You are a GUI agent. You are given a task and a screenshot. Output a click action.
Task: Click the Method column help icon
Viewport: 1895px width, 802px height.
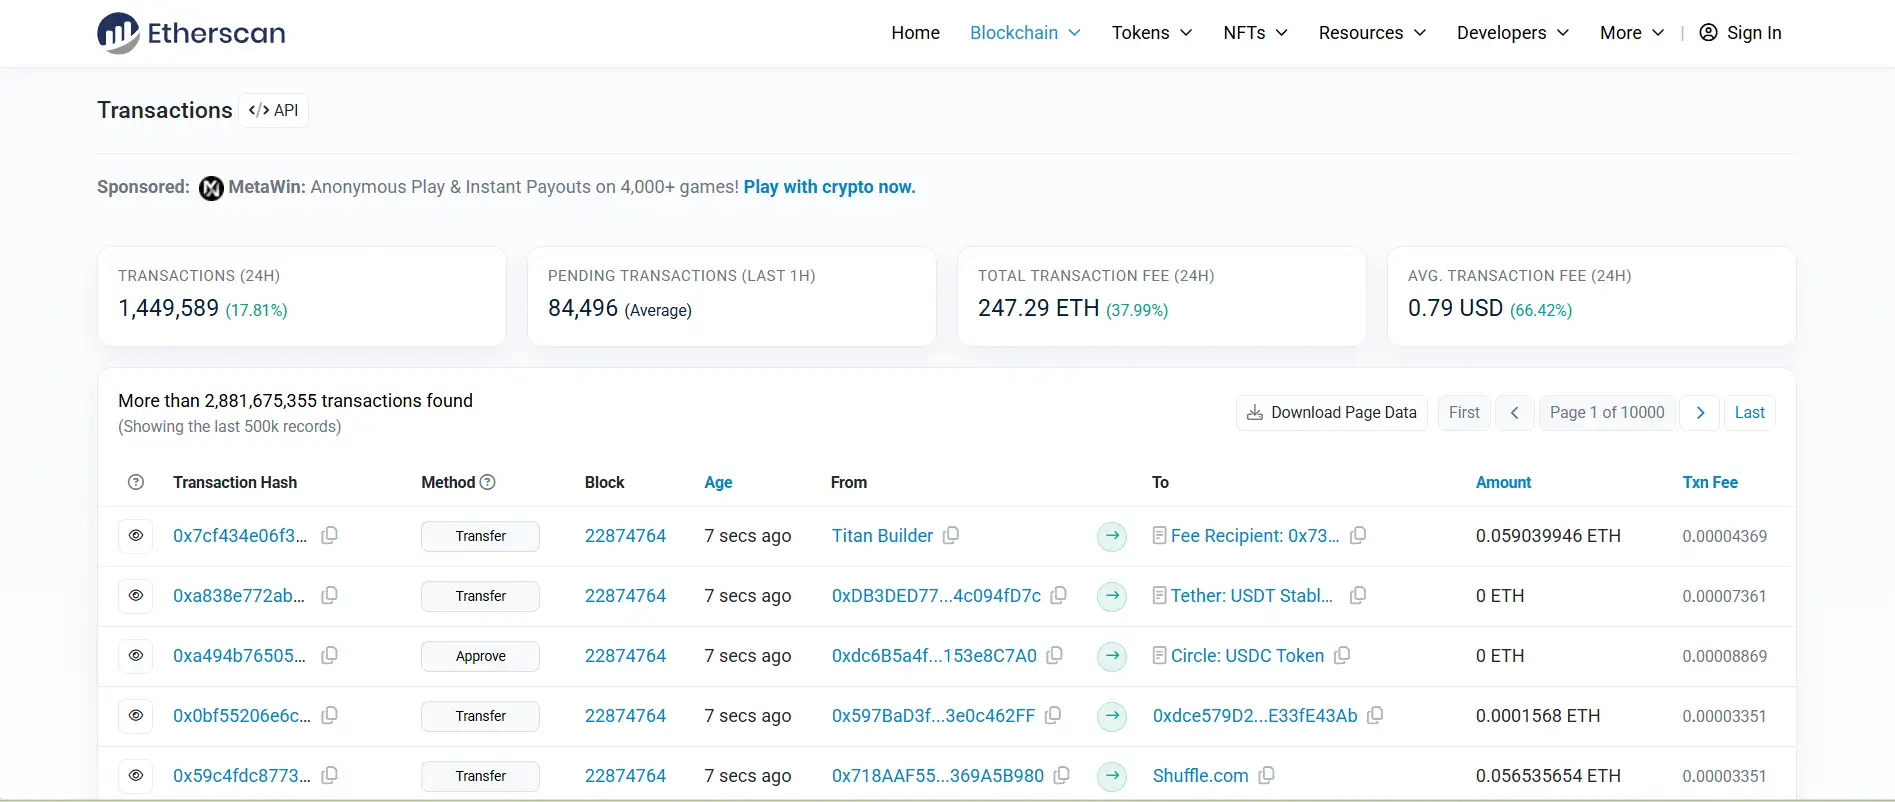(x=488, y=482)
